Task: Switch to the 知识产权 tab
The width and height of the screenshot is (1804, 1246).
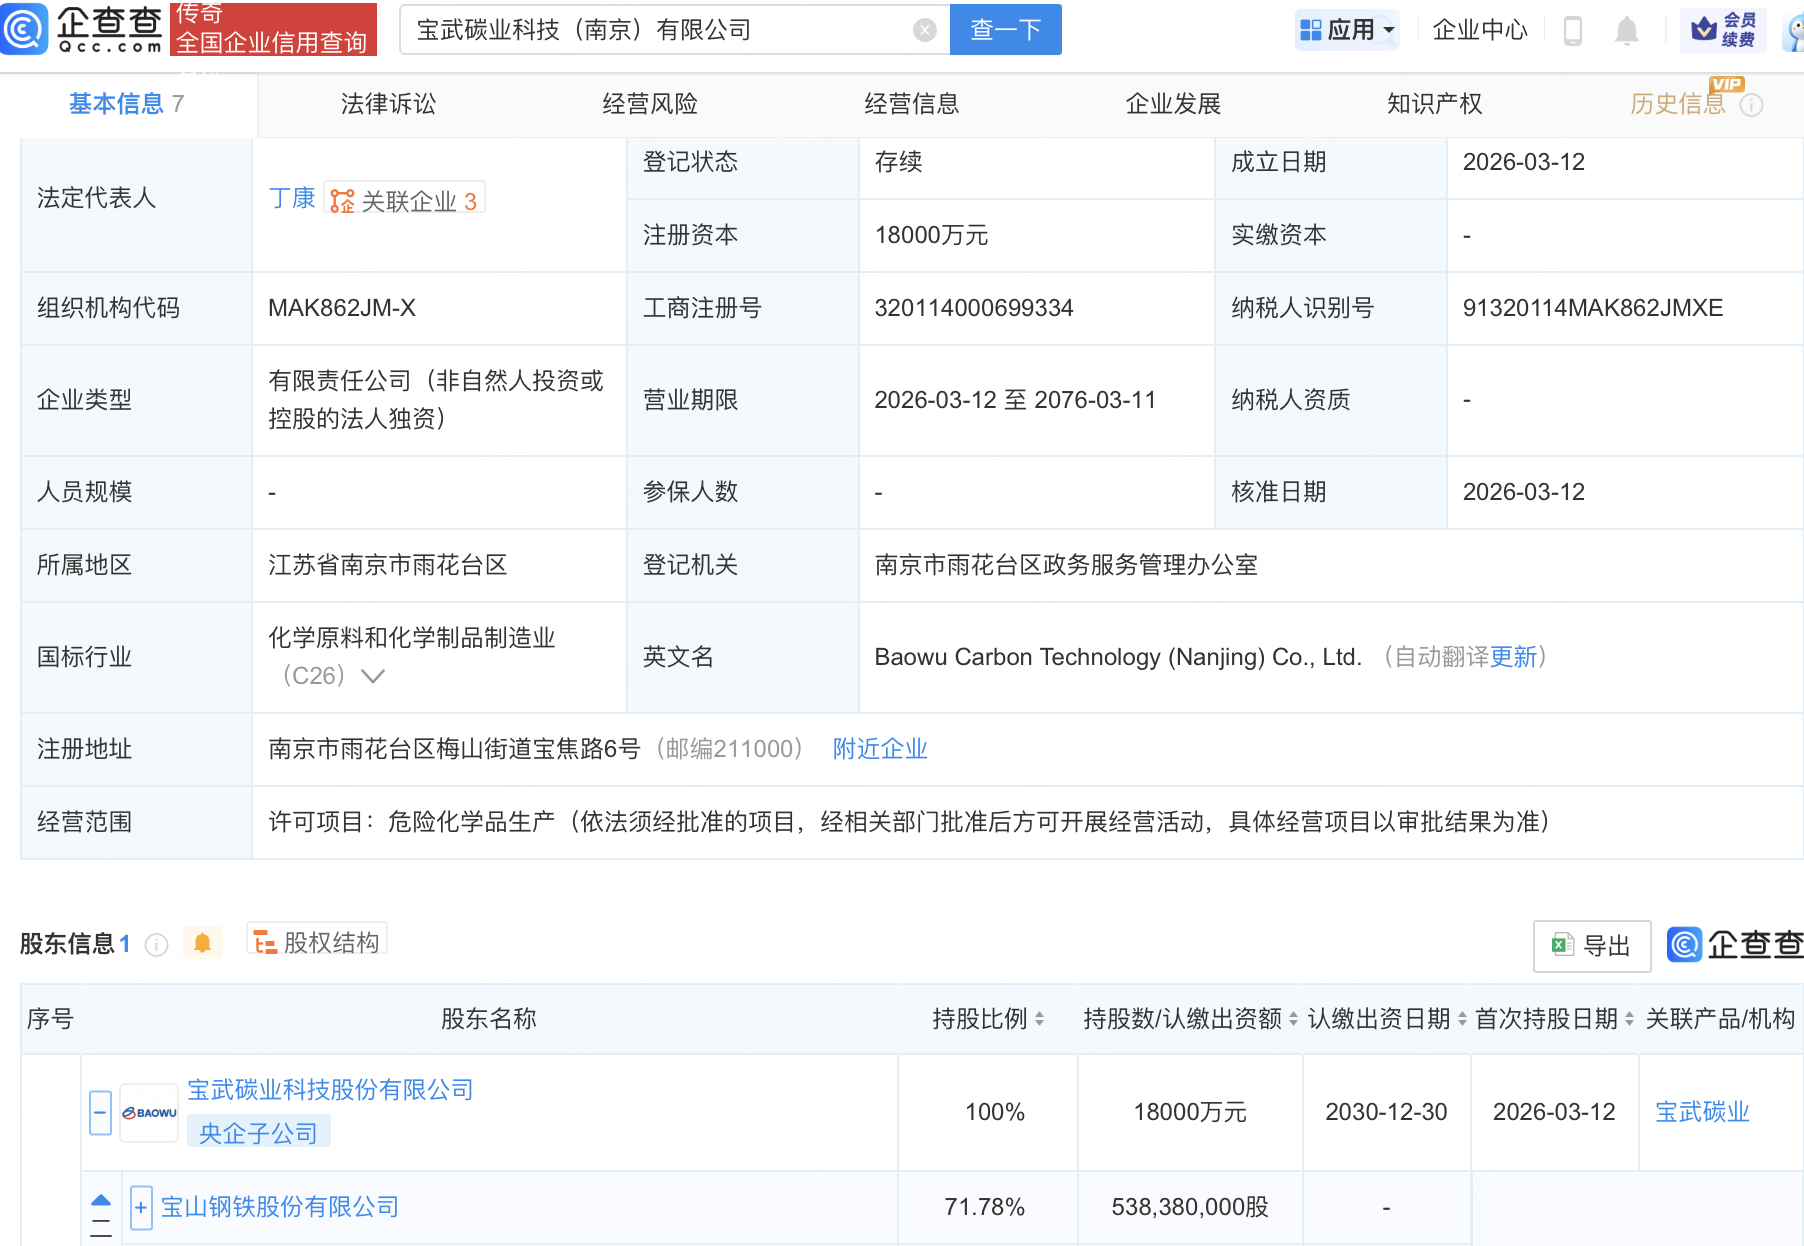Action: tap(1433, 103)
